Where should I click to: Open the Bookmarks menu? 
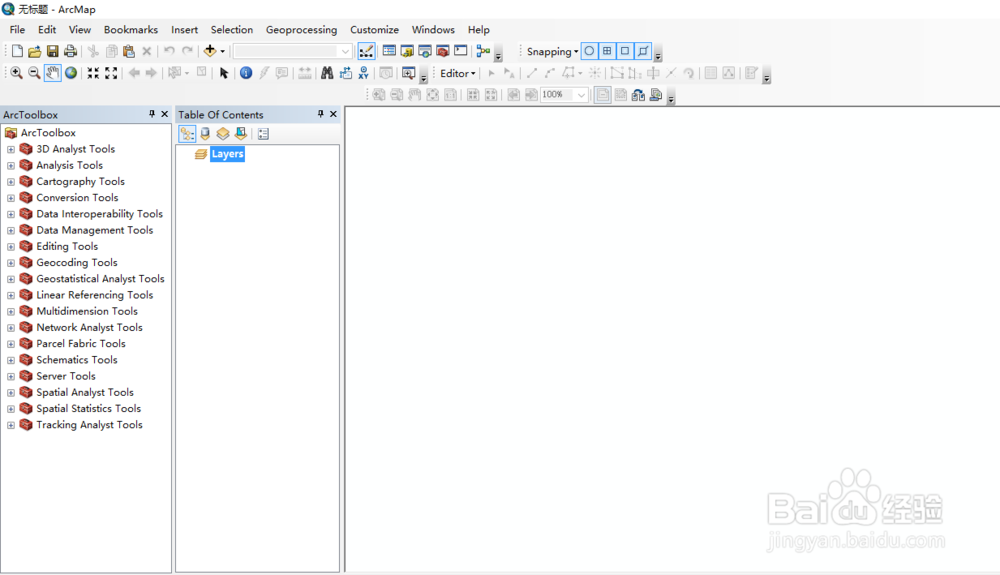pos(131,29)
